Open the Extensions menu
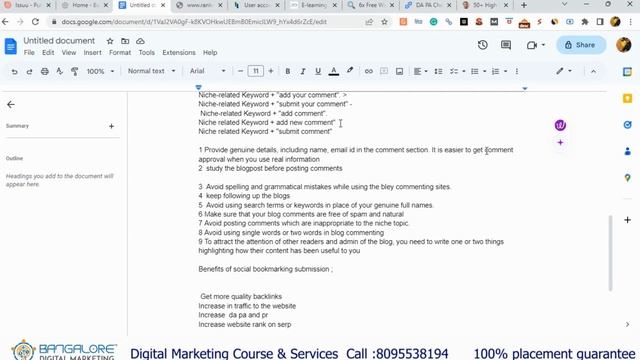The image size is (640, 360). [x=179, y=53]
